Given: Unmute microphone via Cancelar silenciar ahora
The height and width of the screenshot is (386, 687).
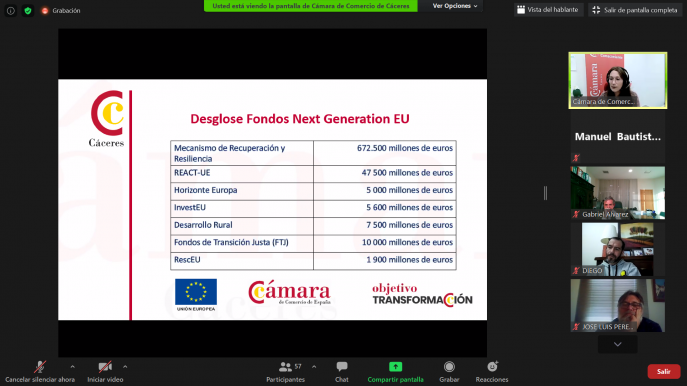Looking at the screenshot, I should click(x=40, y=372).
